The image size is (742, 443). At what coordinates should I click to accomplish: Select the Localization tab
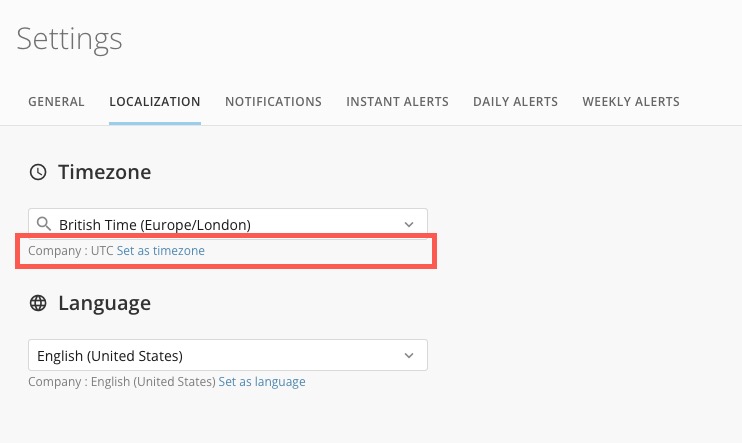point(155,102)
